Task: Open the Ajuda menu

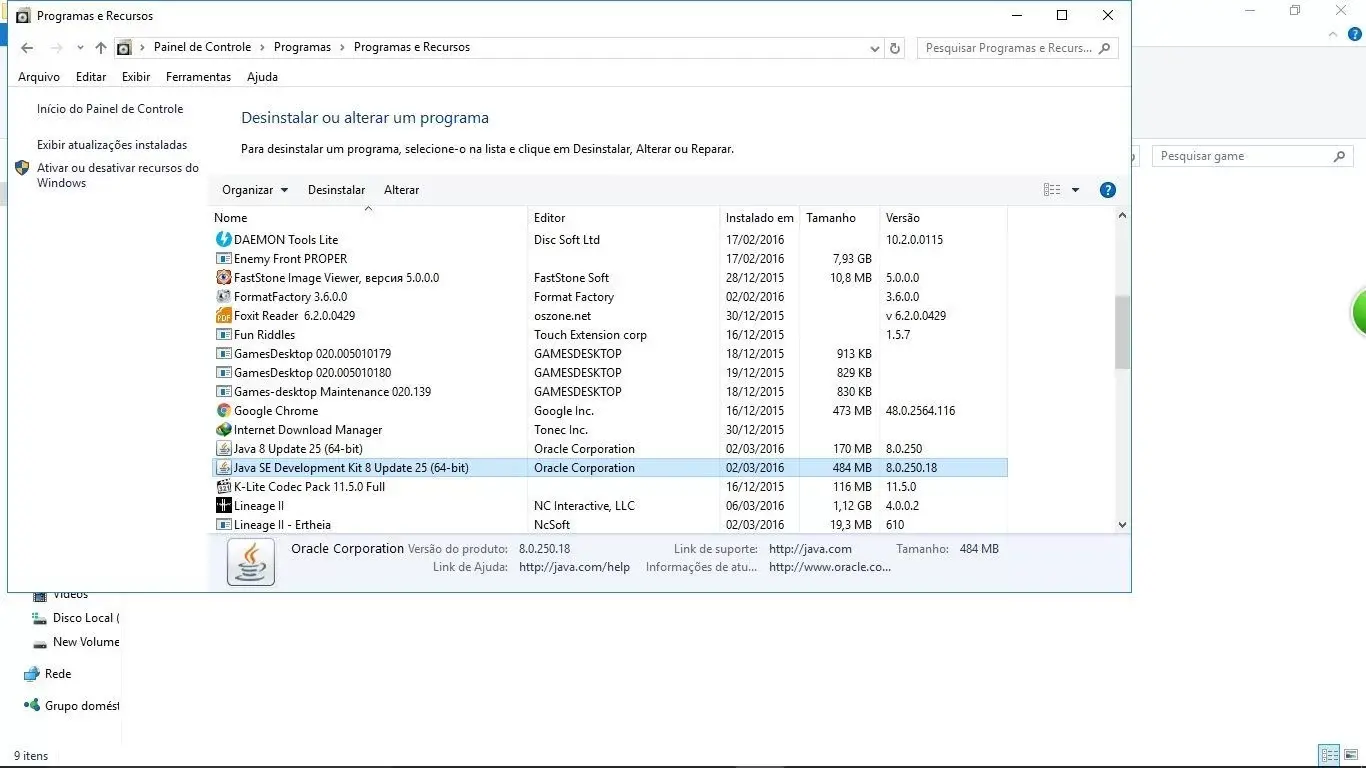Action: point(262,77)
